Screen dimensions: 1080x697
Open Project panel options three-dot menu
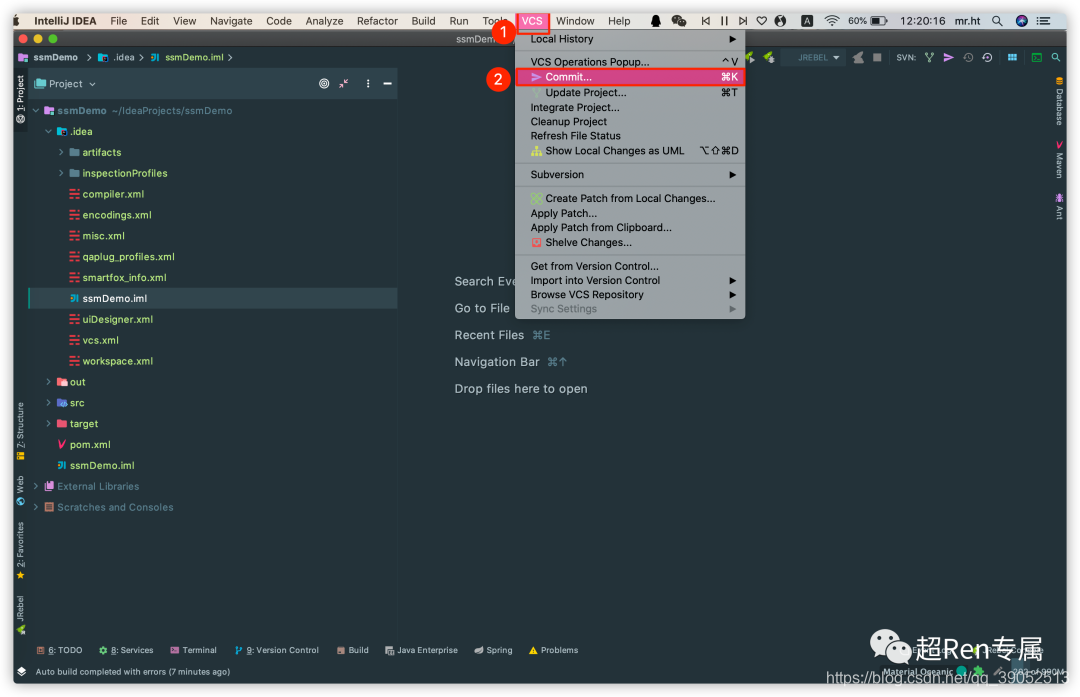click(x=368, y=83)
